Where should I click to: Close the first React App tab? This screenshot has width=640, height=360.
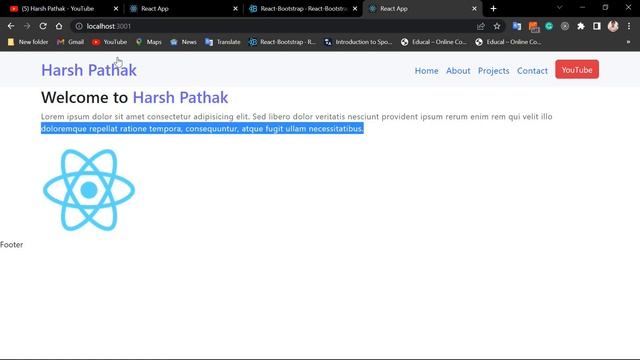click(236, 9)
